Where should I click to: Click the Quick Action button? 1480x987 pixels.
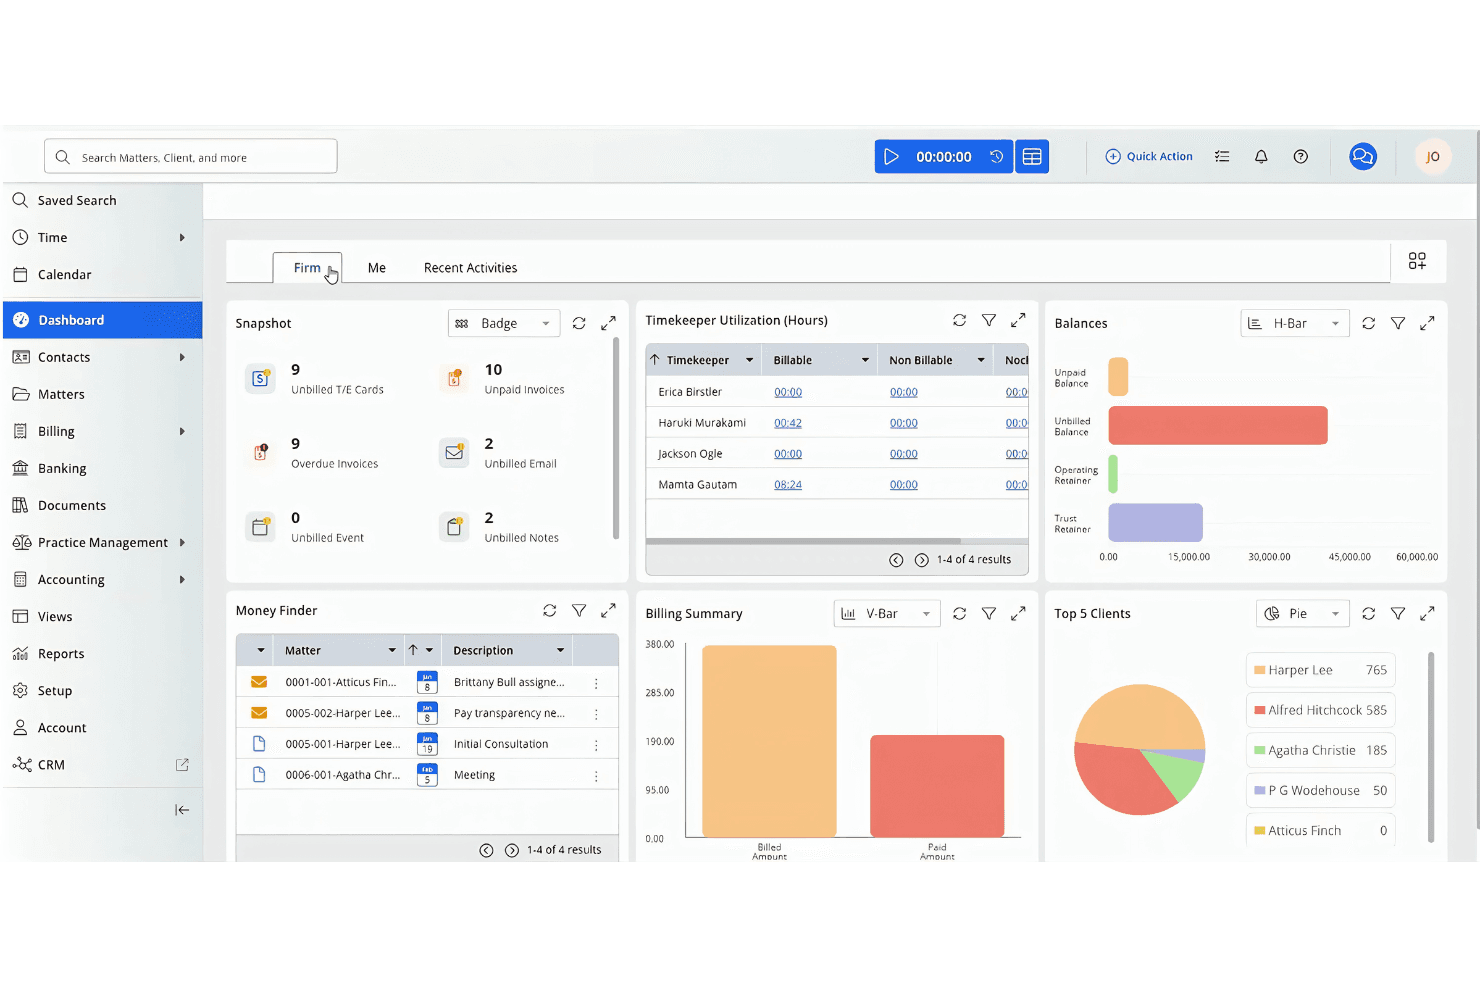1149,157
